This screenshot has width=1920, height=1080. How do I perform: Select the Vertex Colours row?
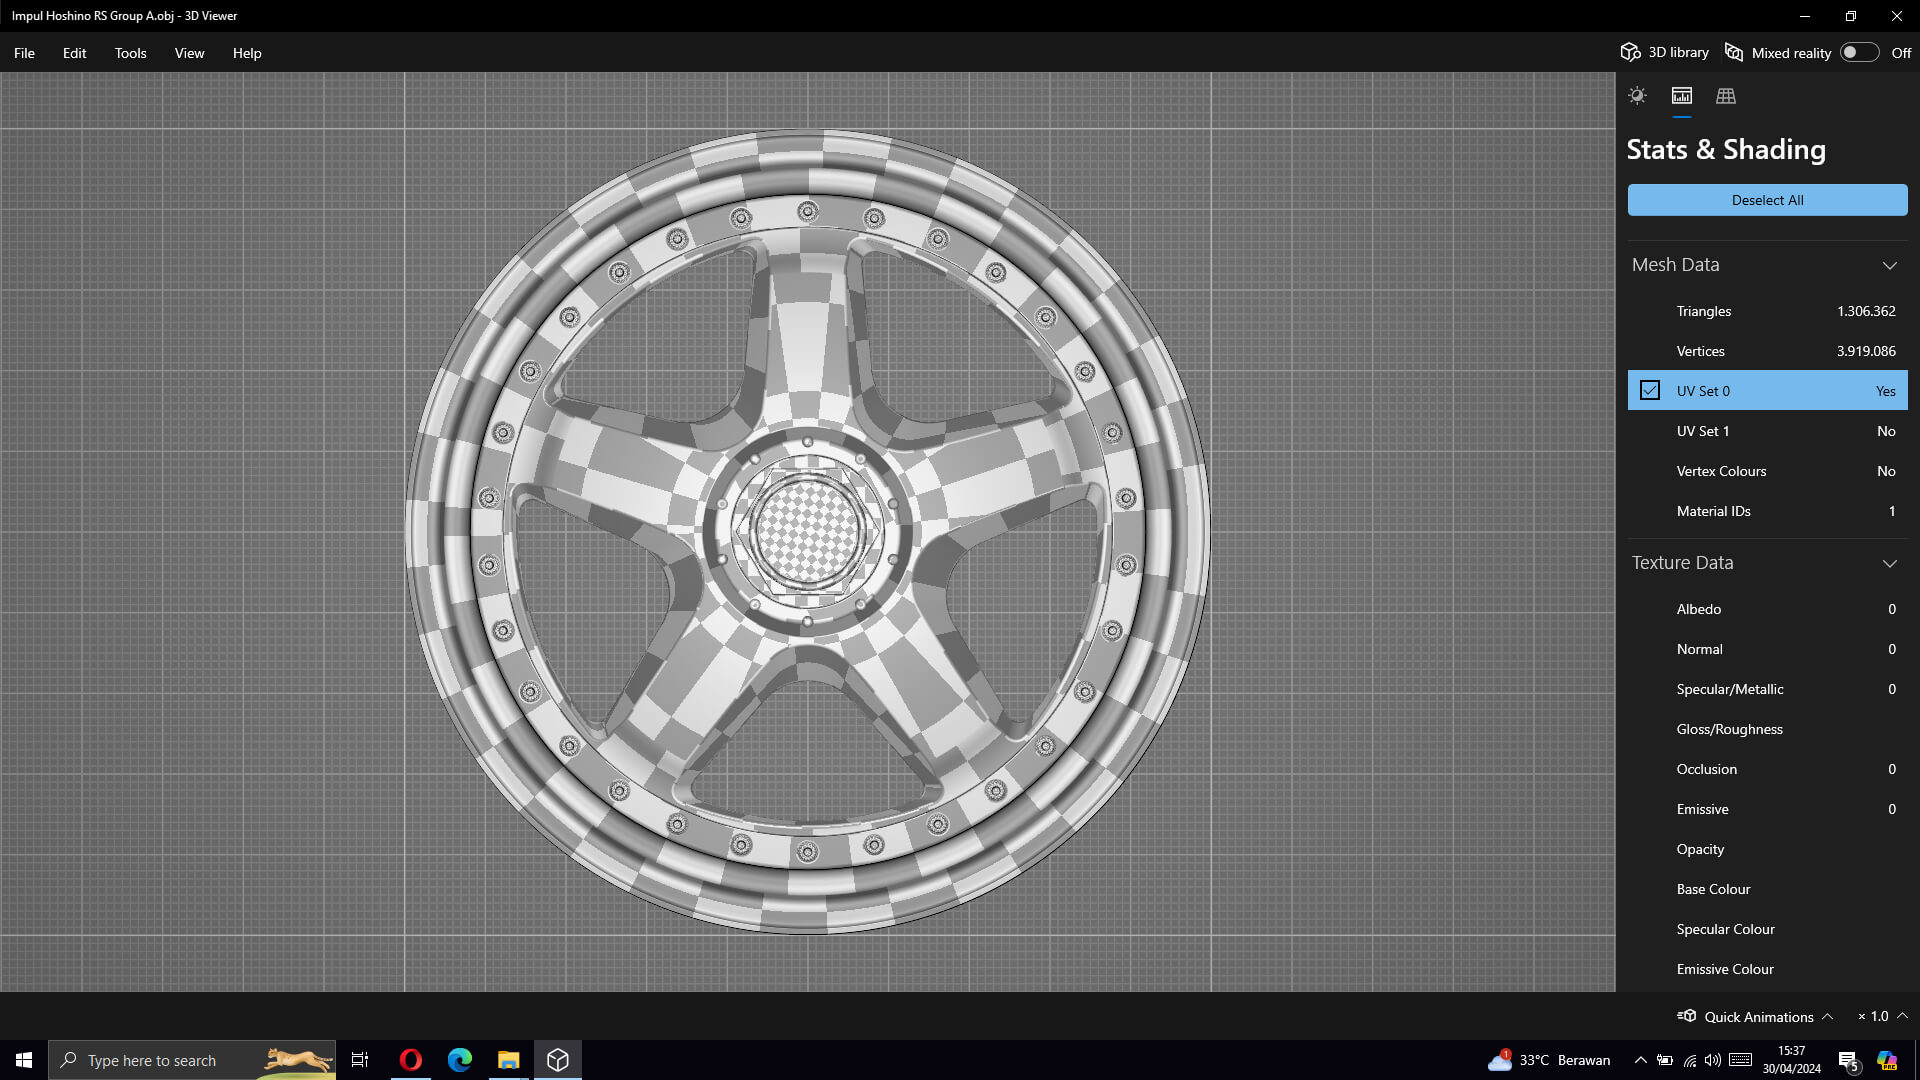point(1767,471)
